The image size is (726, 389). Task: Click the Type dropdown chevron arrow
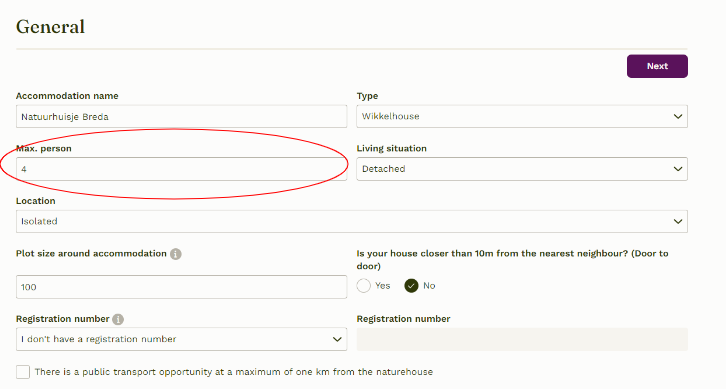coord(677,117)
